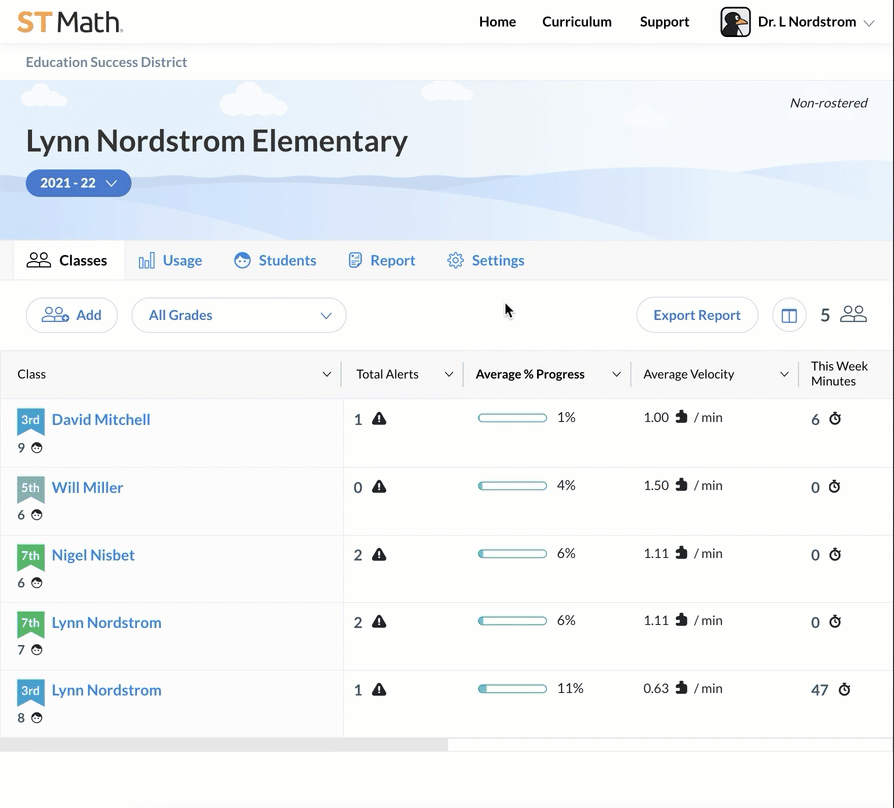Open Support in the top navigation
This screenshot has height=808, width=894.
pyautogui.click(x=664, y=22)
